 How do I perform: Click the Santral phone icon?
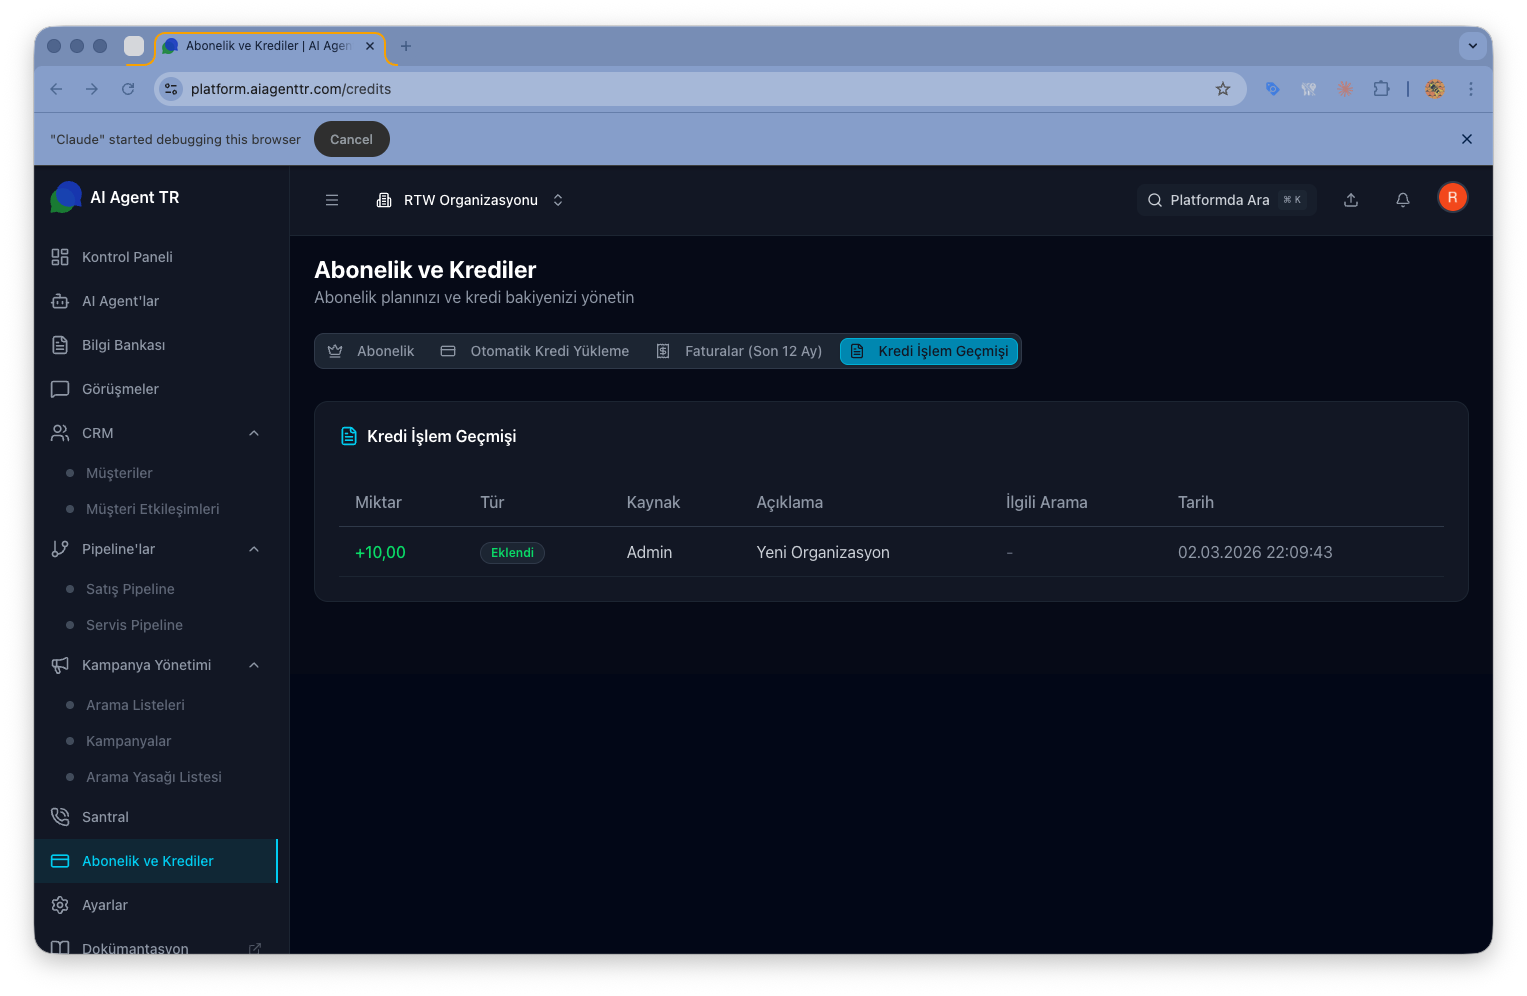[60, 817]
